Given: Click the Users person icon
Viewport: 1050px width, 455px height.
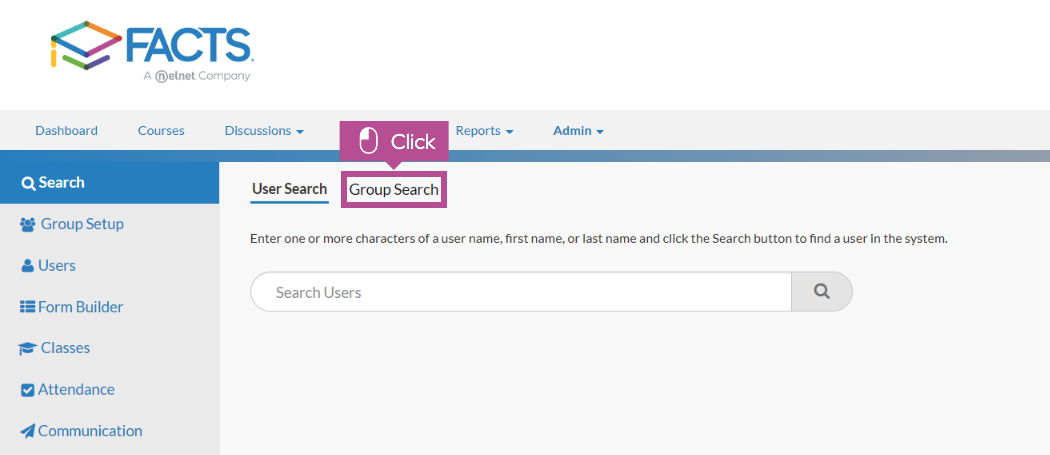Looking at the screenshot, I should [x=27, y=266].
